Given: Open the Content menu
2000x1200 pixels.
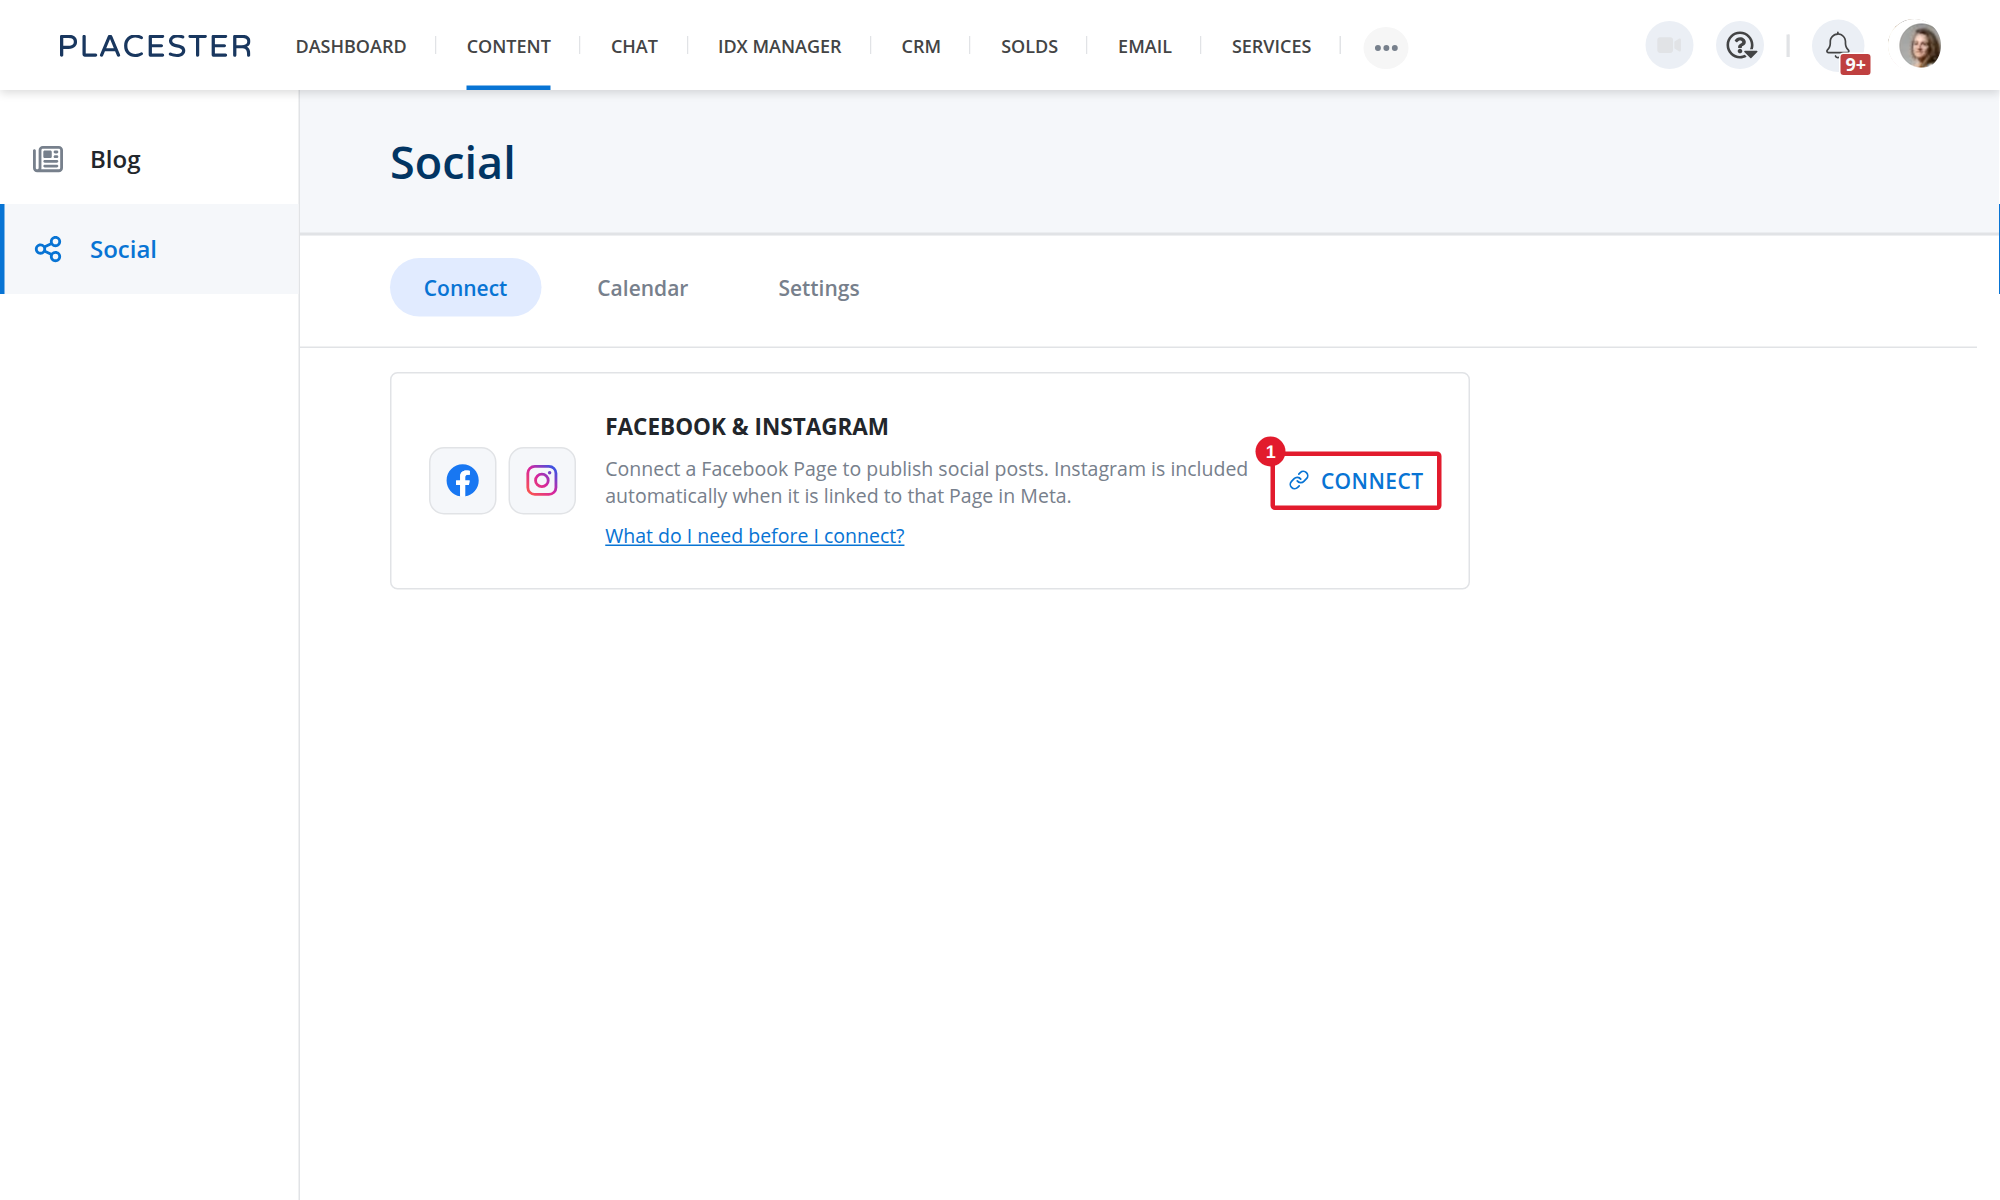Looking at the screenshot, I should [508, 46].
